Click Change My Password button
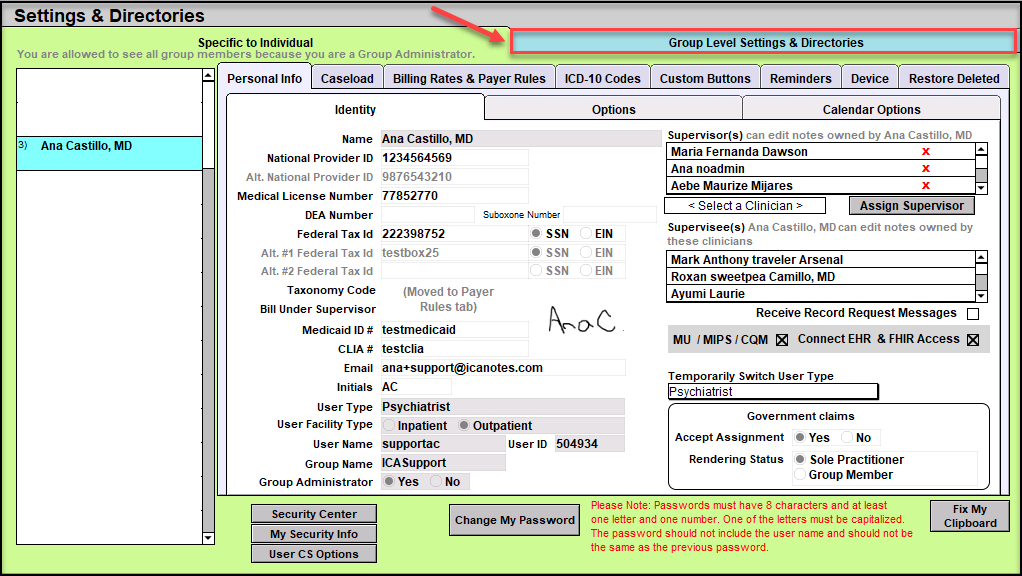 pyautogui.click(x=515, y=520)
